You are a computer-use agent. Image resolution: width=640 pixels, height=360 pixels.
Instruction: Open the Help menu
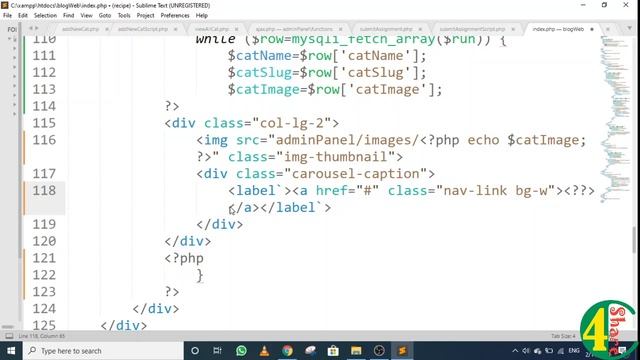coord(202,16)
